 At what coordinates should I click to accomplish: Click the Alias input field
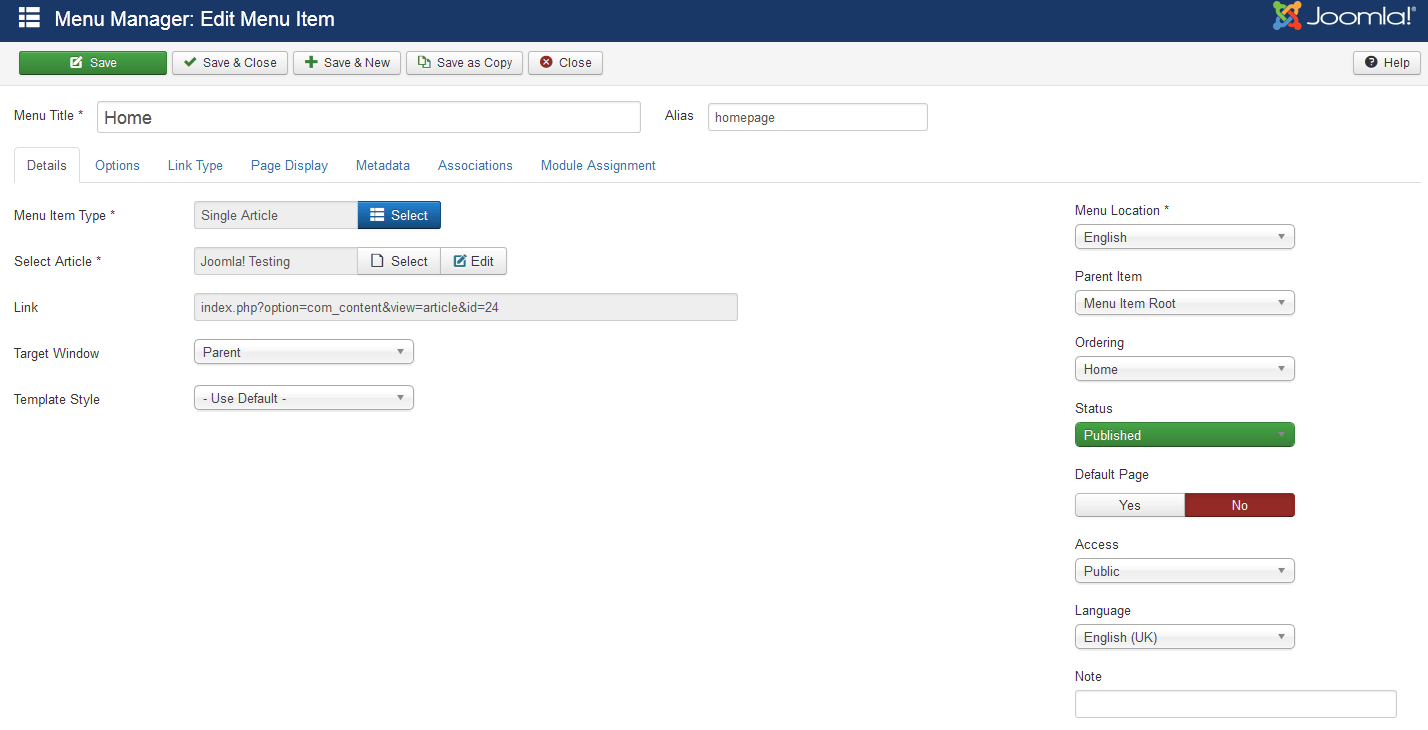point(817,117)
